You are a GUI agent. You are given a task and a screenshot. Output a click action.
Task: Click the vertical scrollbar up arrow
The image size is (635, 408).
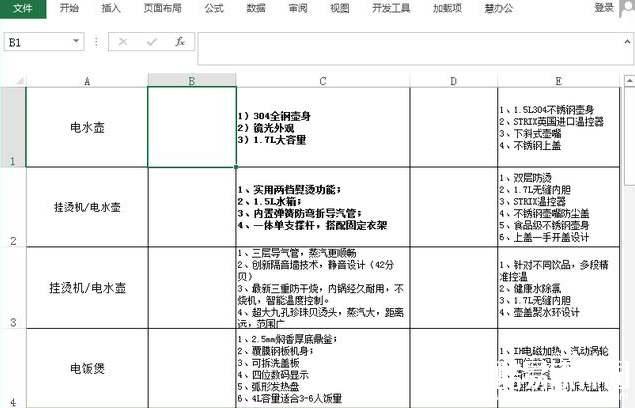(629, 81)
